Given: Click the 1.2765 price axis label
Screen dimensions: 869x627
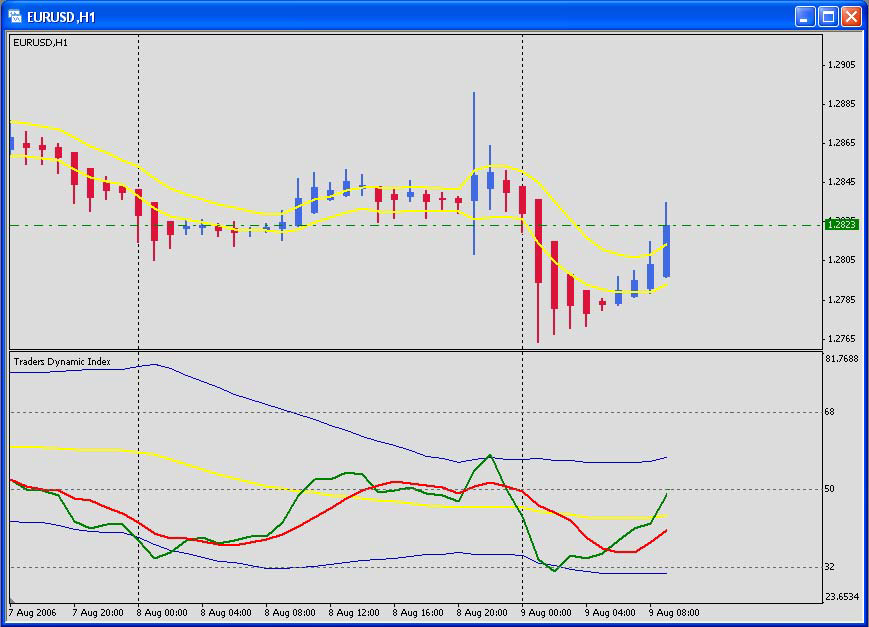Looking at the screenshot, I should pos(841,339).
